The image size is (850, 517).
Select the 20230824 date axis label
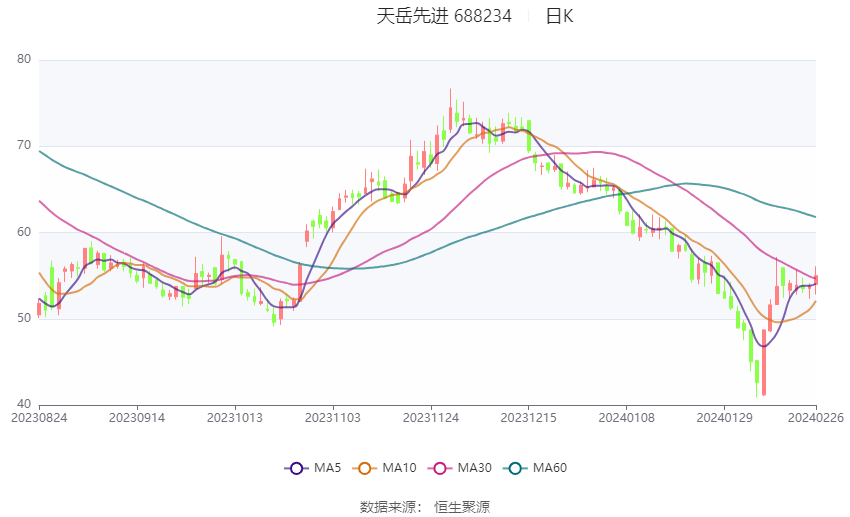coord(39,418)
